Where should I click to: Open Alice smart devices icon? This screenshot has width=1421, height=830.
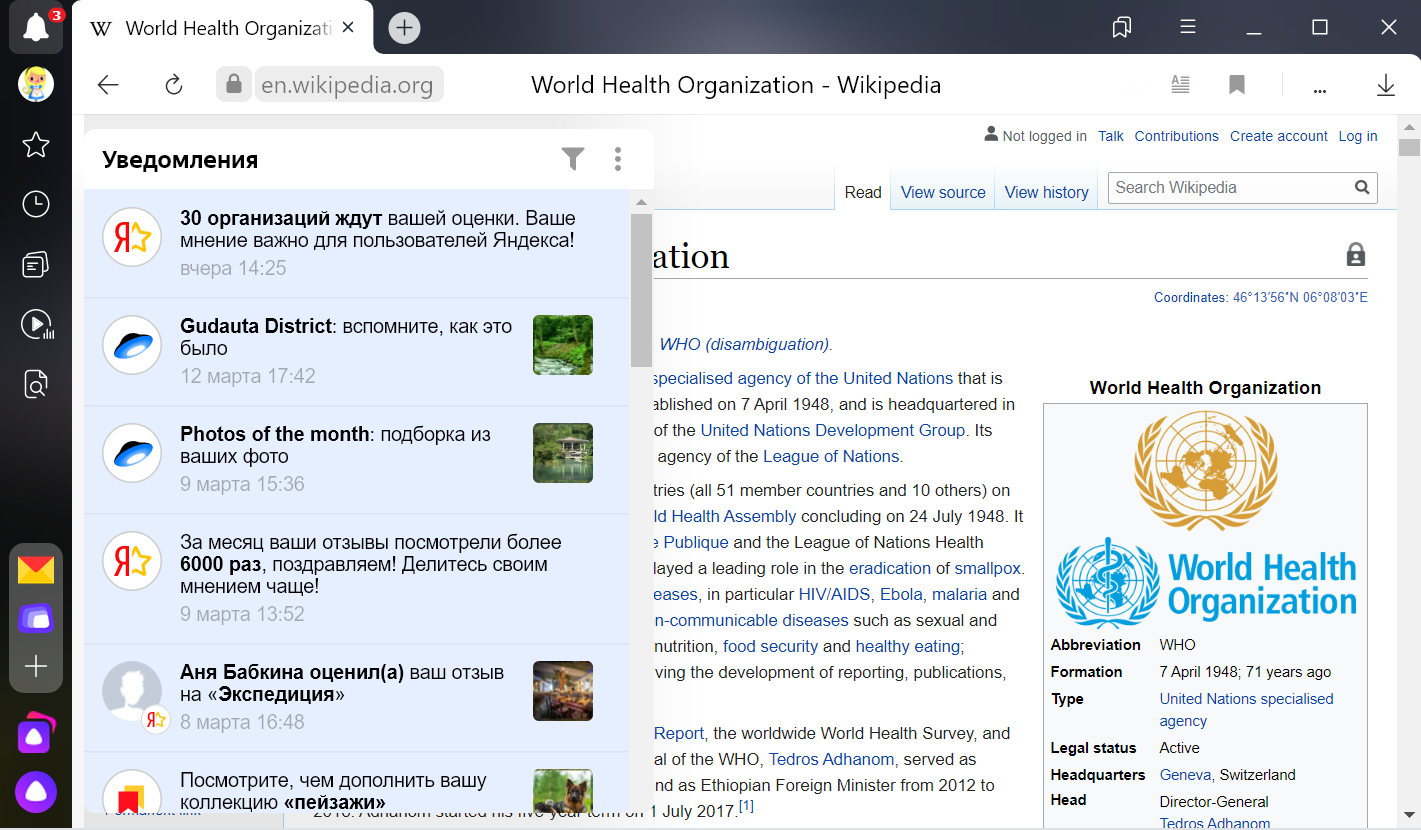(36, 734)
